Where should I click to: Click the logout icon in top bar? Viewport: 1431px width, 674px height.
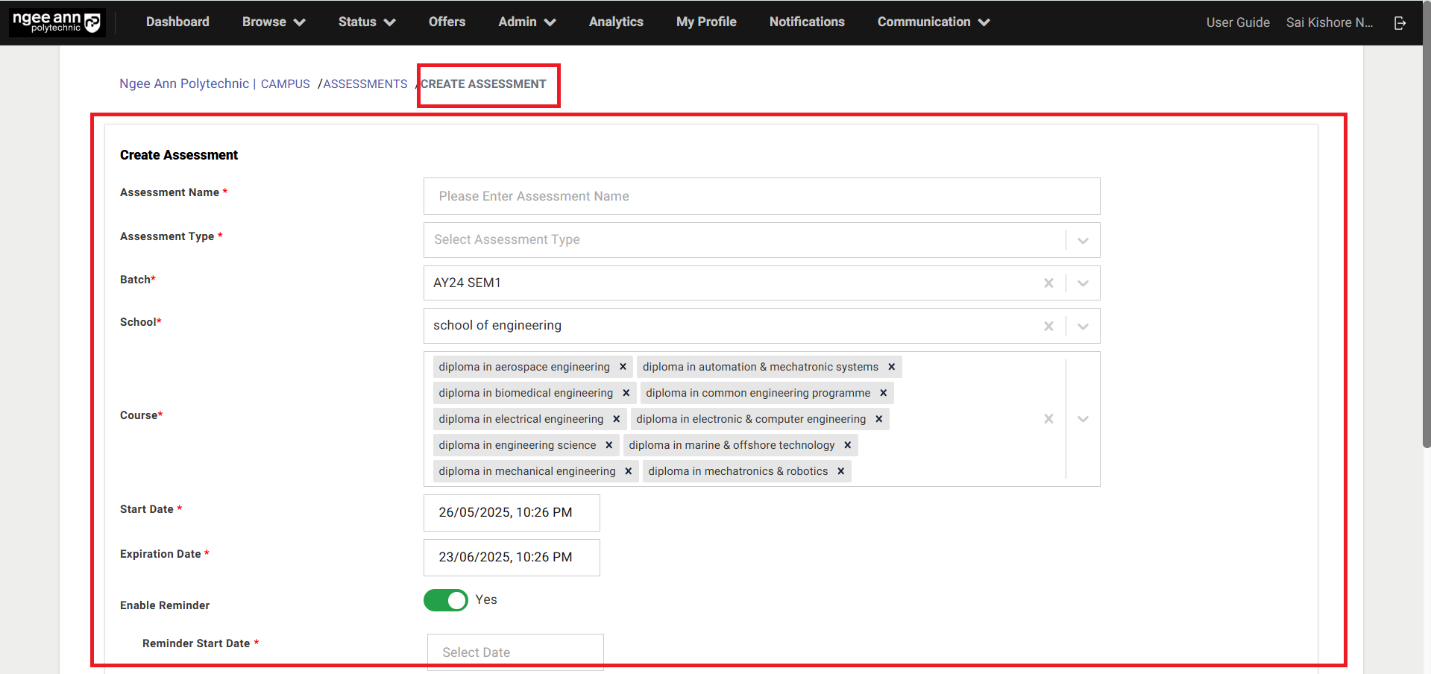(1400, 22)
